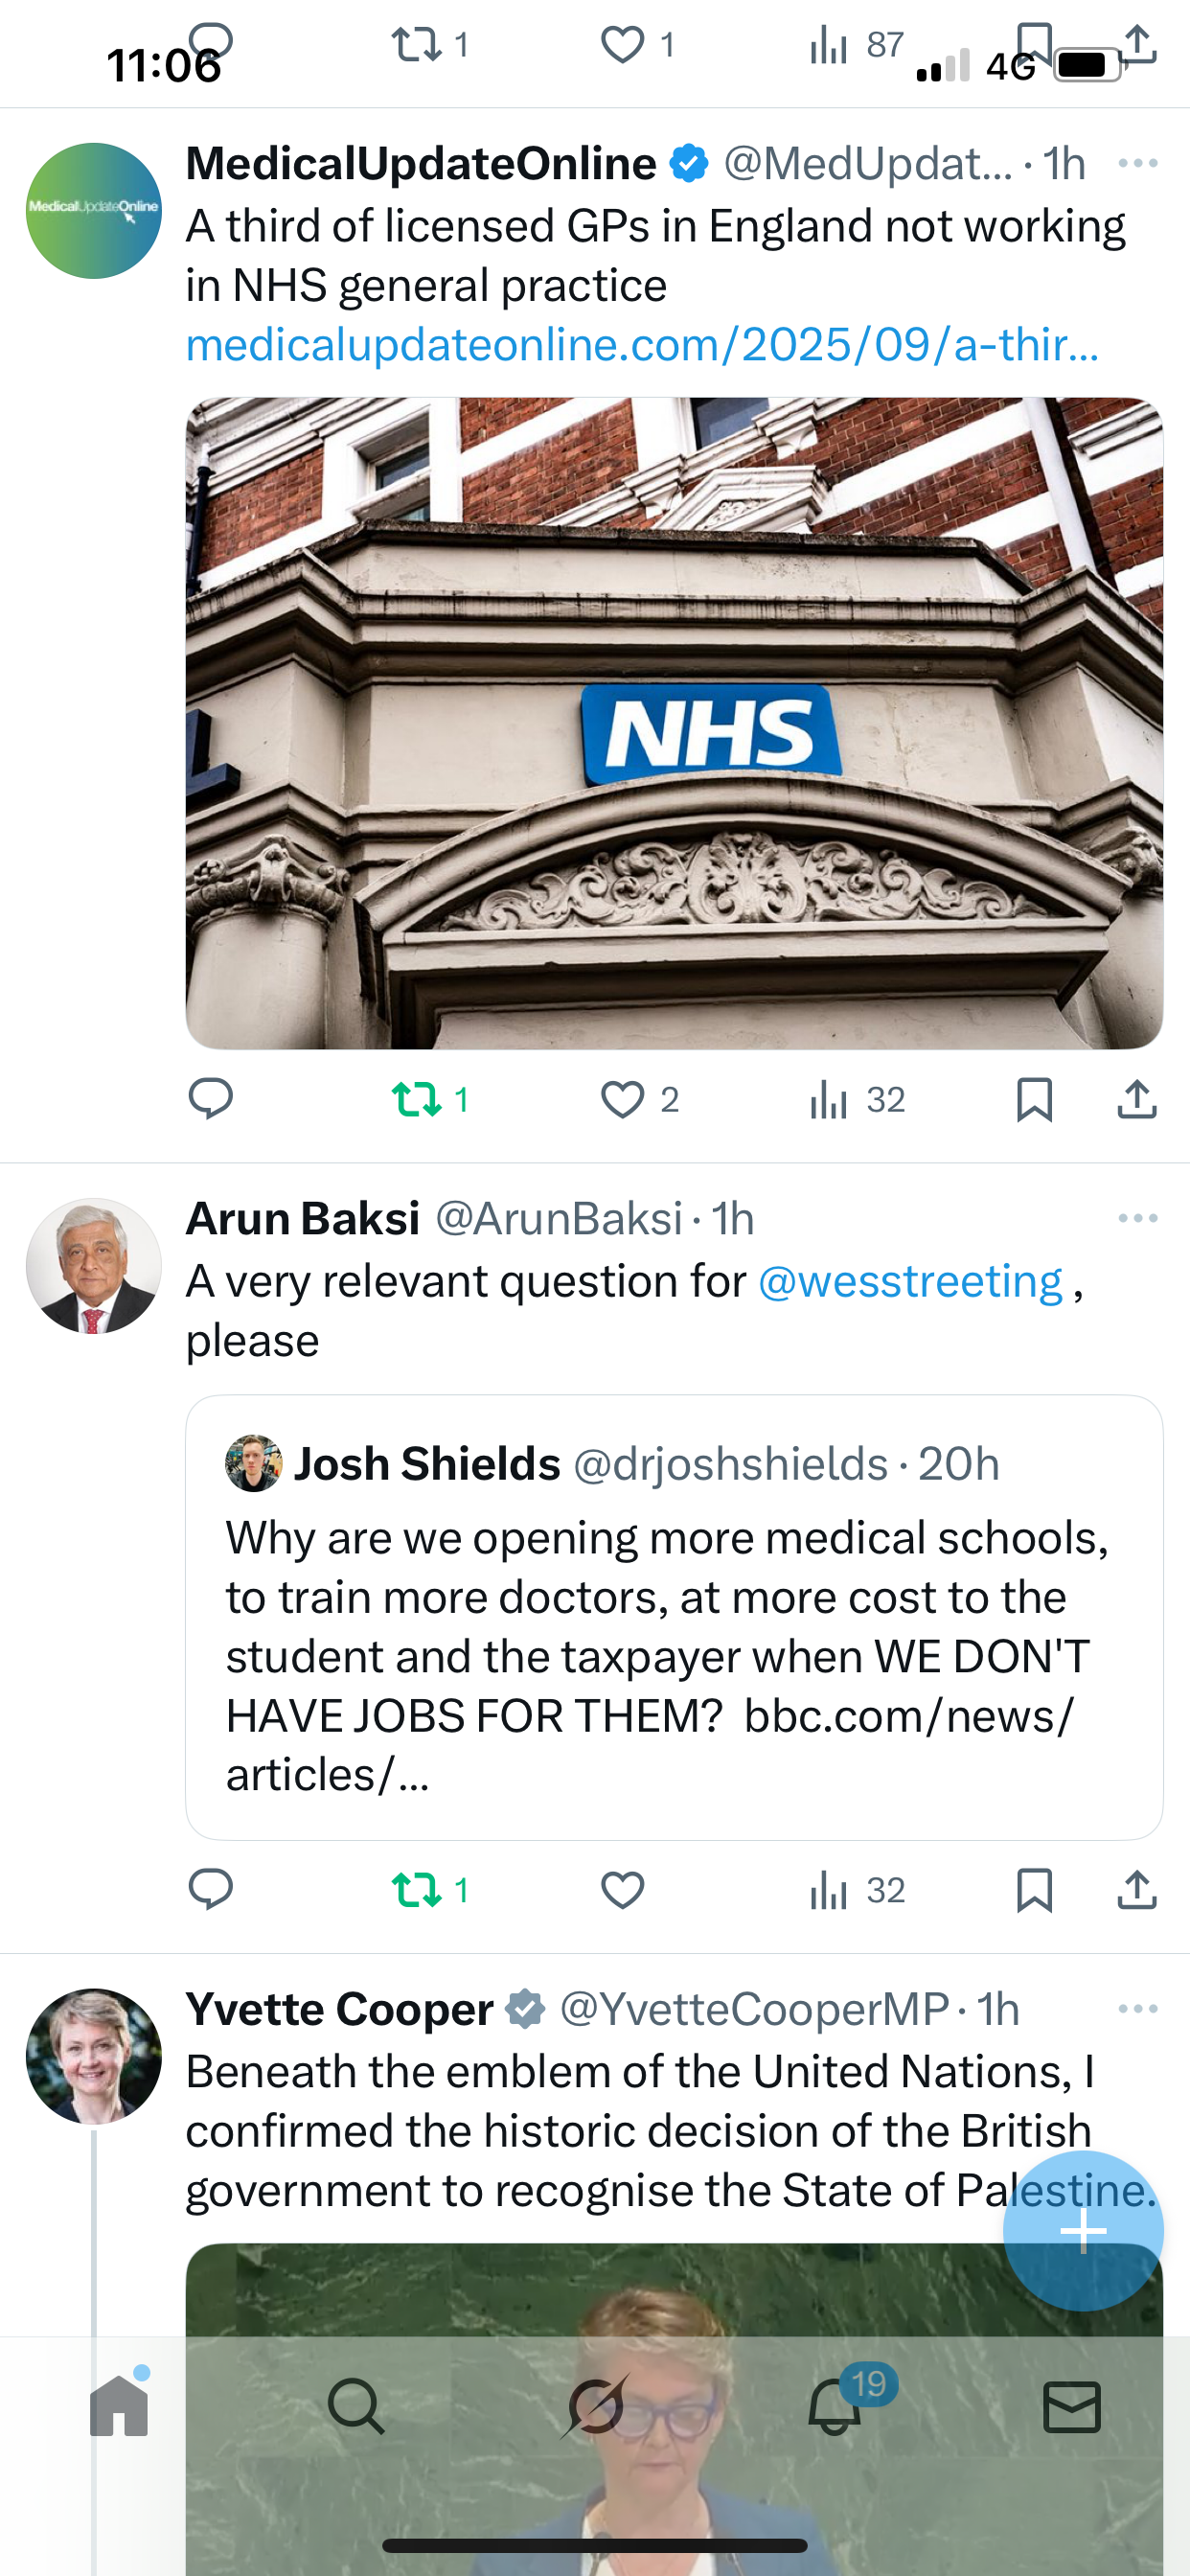The width and height of the screenshot is (1190, 2576).
Task: Go to the Home tab
Action: pyautogui.click(x=119, y=2405)
